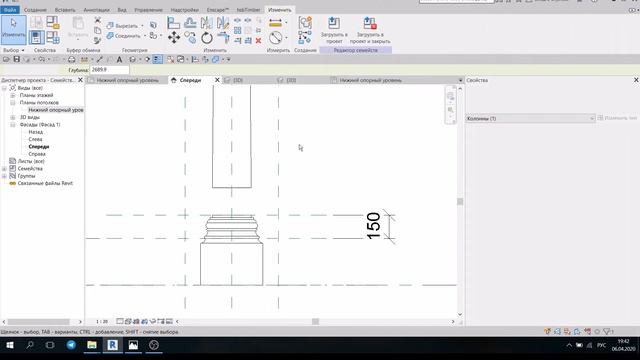Expand the Планы этажей node

(13, 95)
